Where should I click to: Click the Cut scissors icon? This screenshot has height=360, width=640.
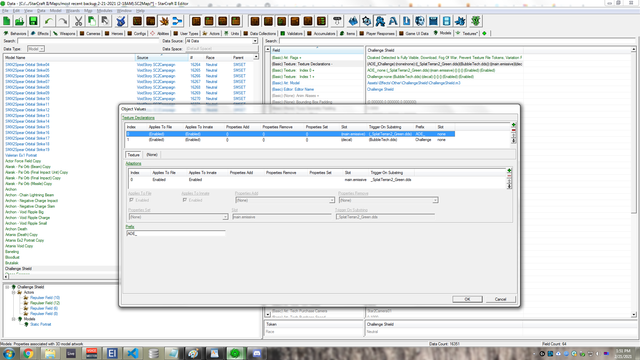tap(78, 21)
